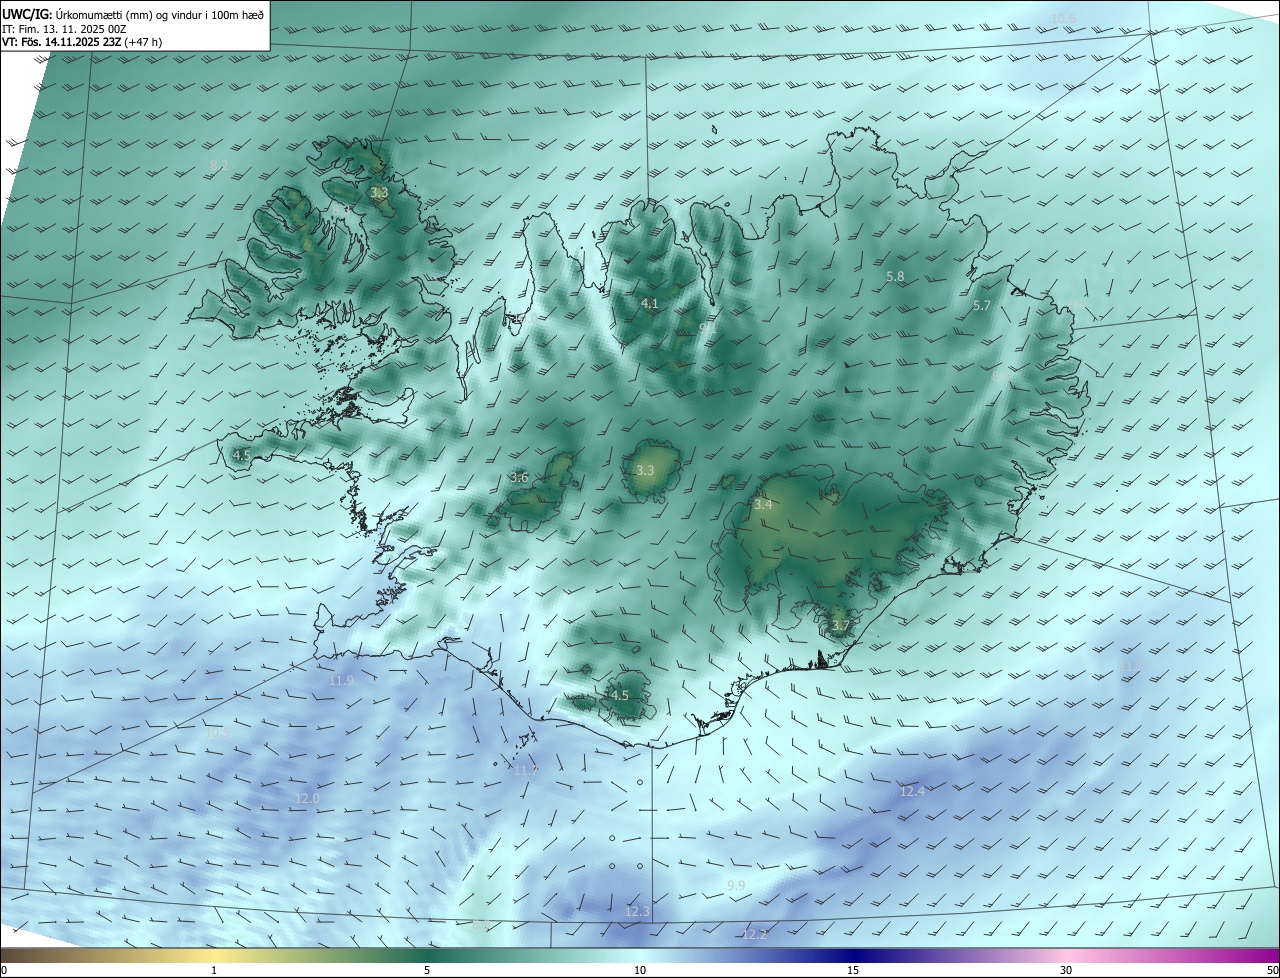
Task: Click the yellow segment of the color scale
Action: (214, 955)
